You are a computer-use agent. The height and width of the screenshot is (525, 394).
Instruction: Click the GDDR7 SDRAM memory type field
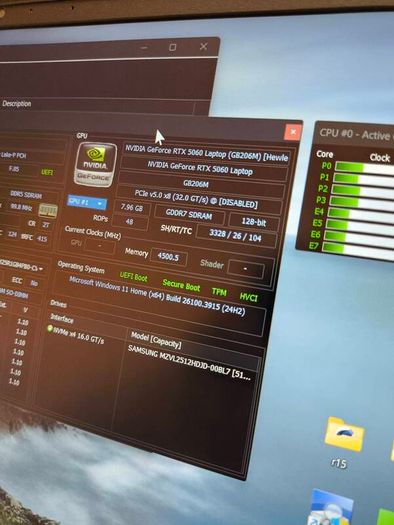click(189, 215)
